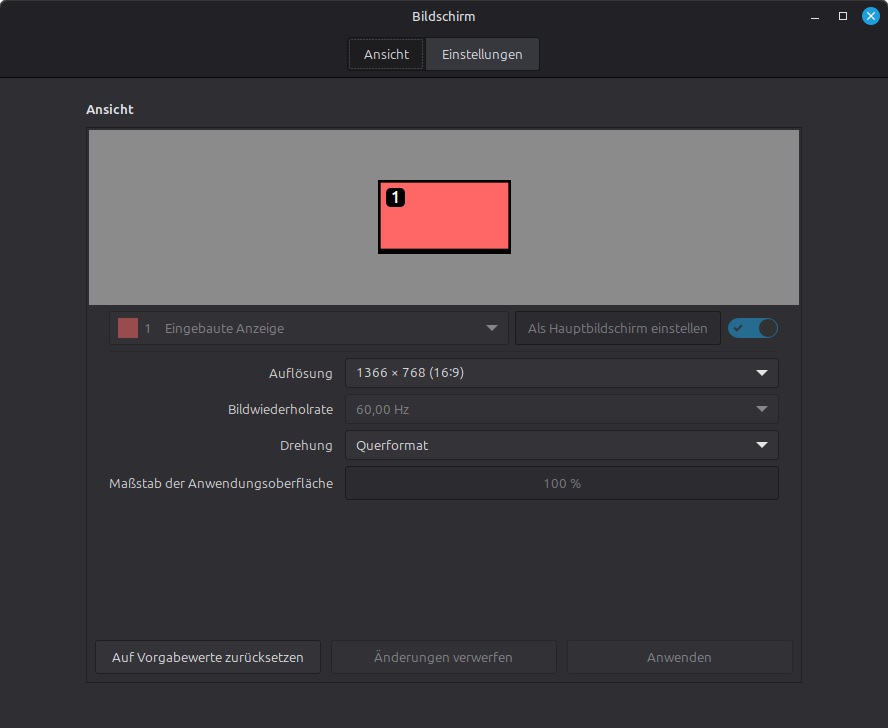Open the Auflösung dropdown showing 1366 × 768
The width and height of the screenshot is (888, 728).
tap(561, 373)
